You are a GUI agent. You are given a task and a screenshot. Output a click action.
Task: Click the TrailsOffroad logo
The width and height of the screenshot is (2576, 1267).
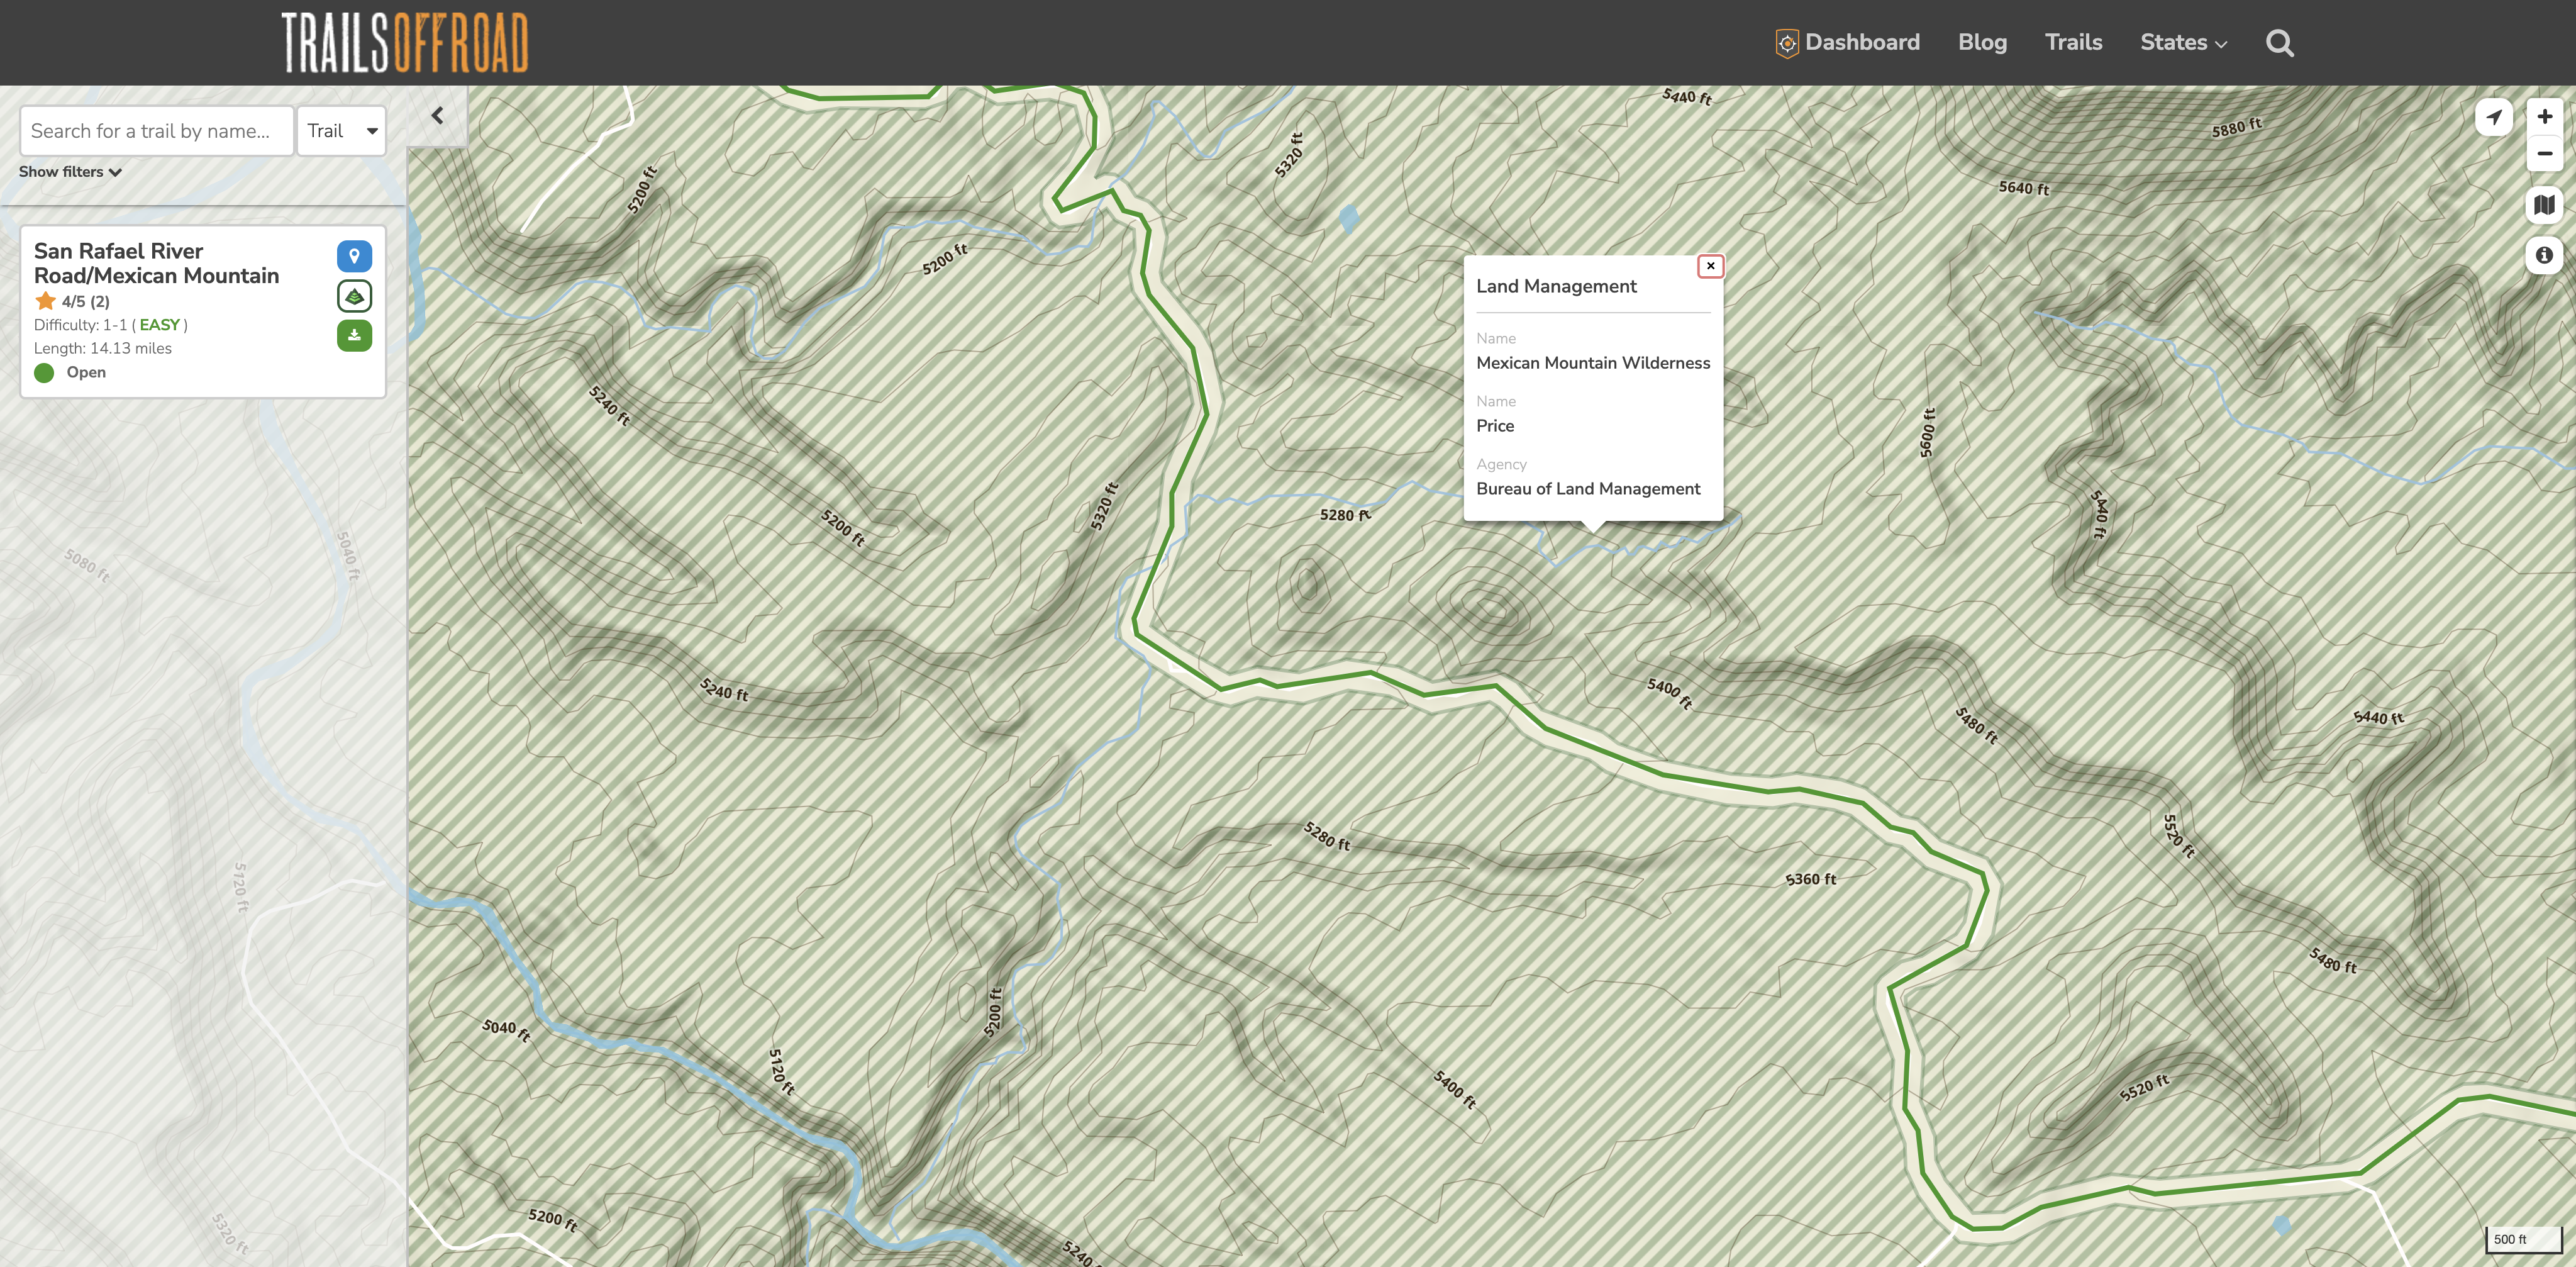click(405, 42)
